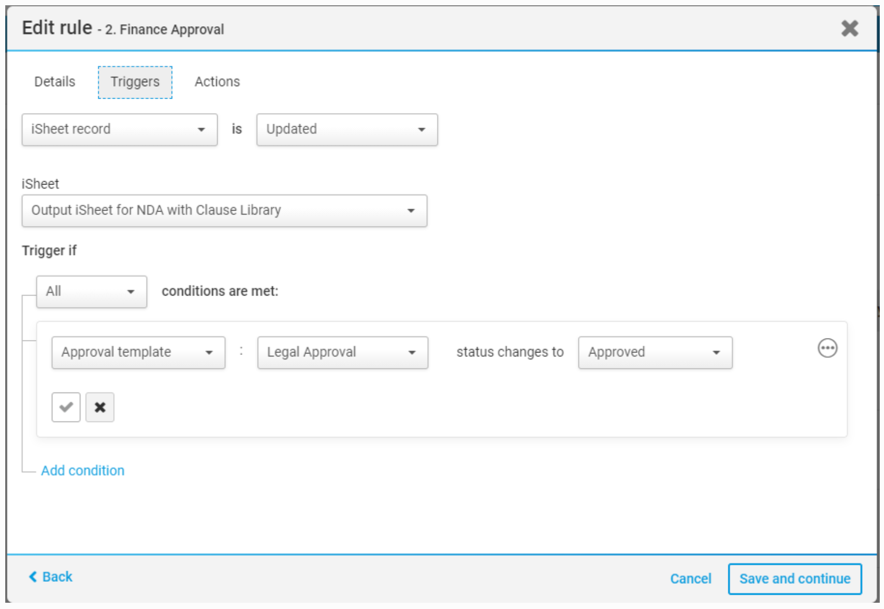The width and height of the screenshot is (884, 609).
Task: Open more options ellipsis for condition
Action: click(x=827, y=348)
